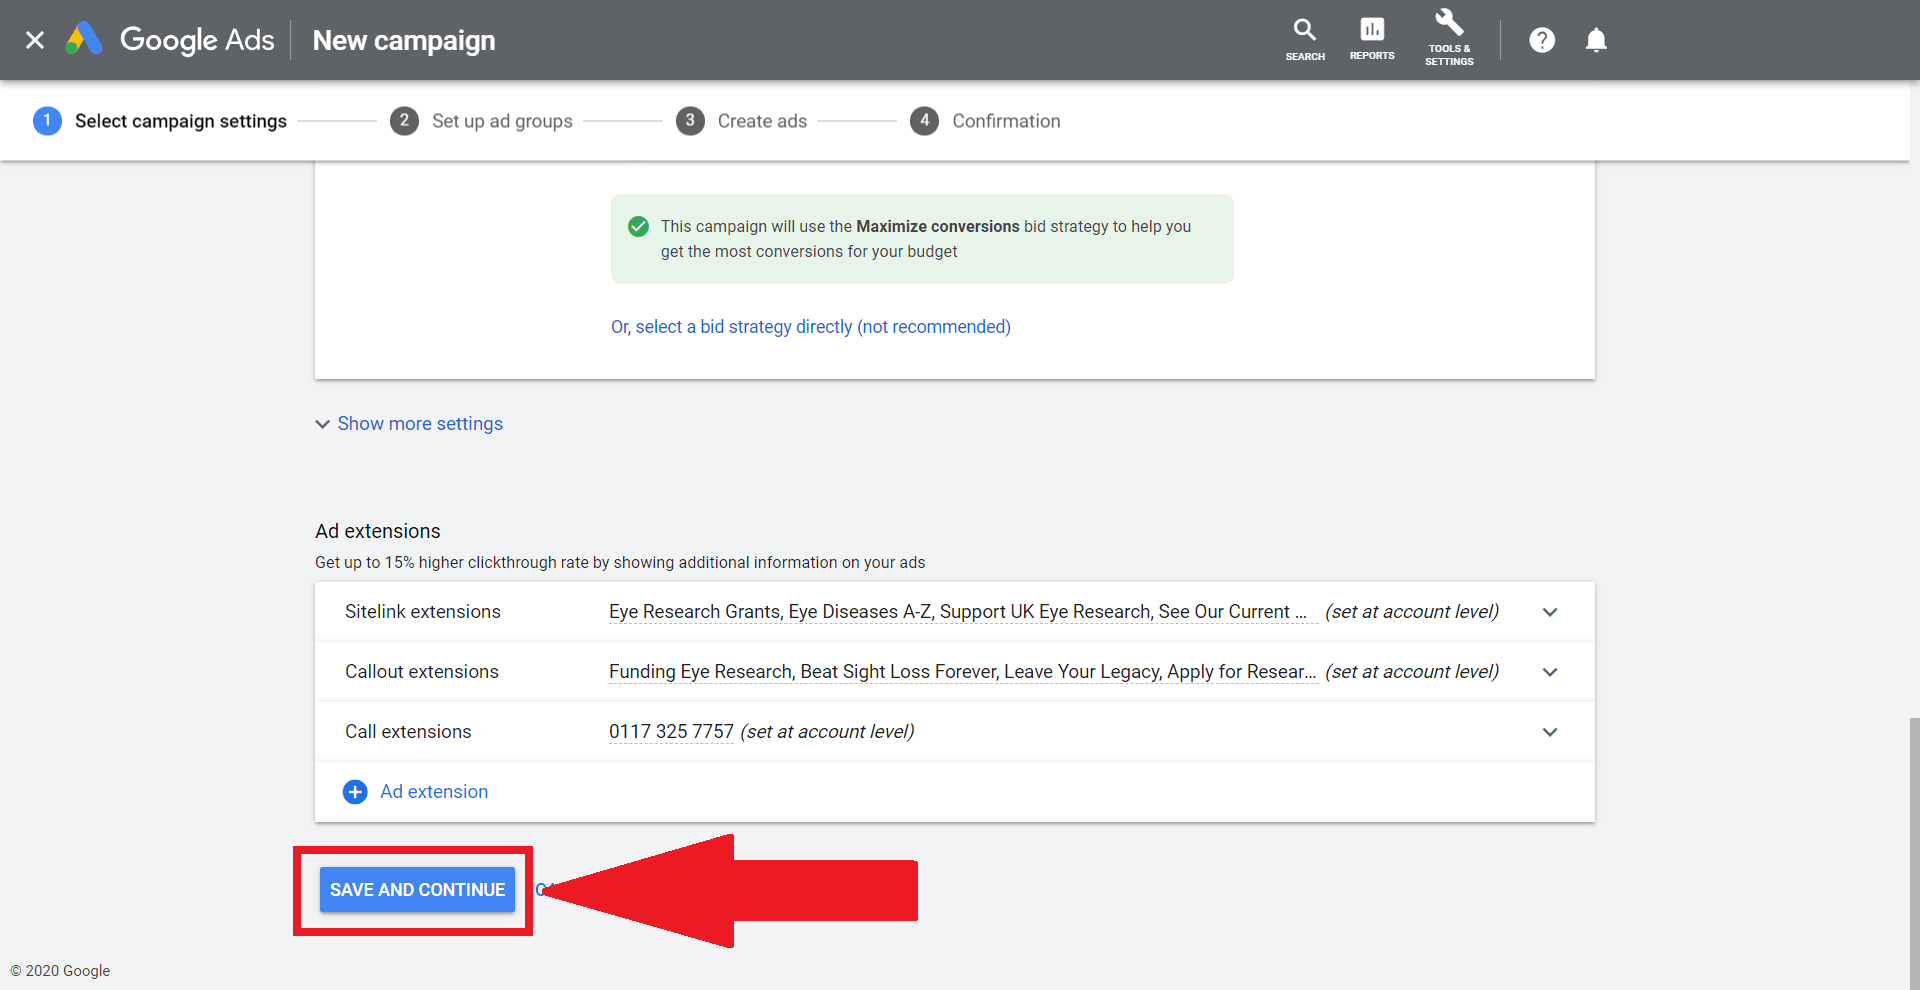
Task: Click the Sitelink extensions value text
Action: click(x=963, y=612)
